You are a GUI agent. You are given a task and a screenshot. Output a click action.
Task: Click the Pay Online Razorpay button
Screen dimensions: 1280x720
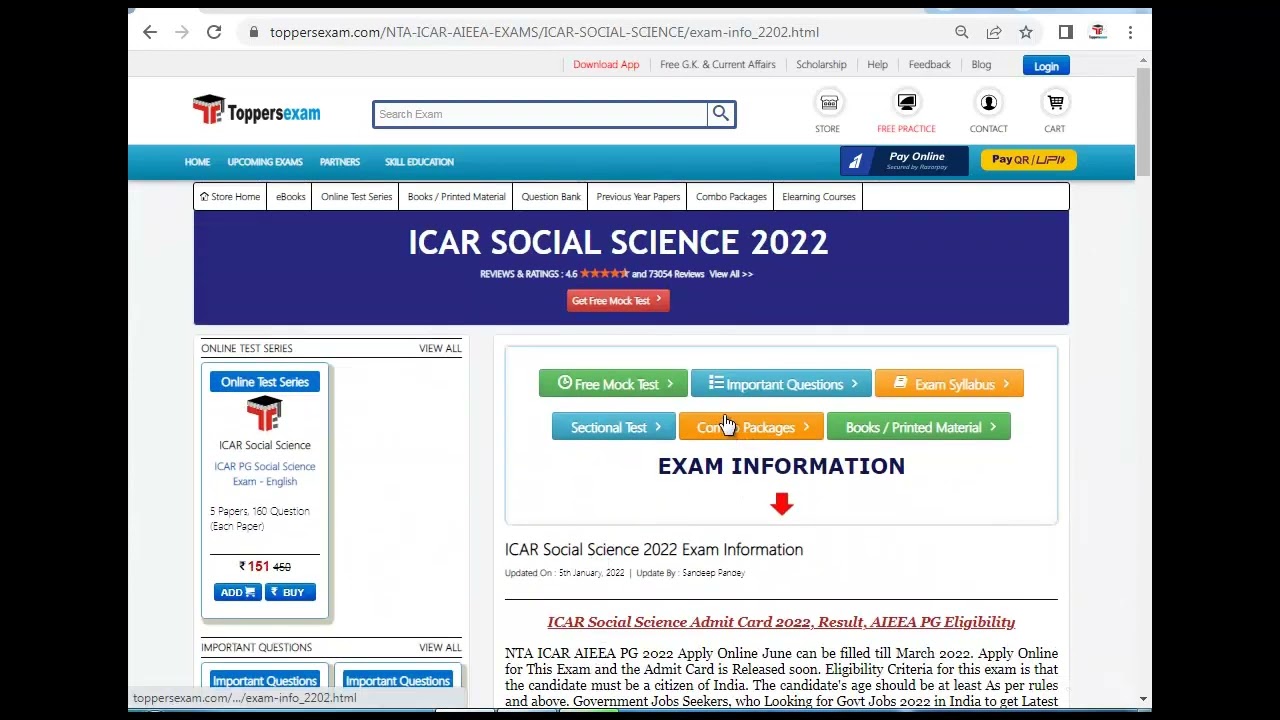[x=904, y=160]
